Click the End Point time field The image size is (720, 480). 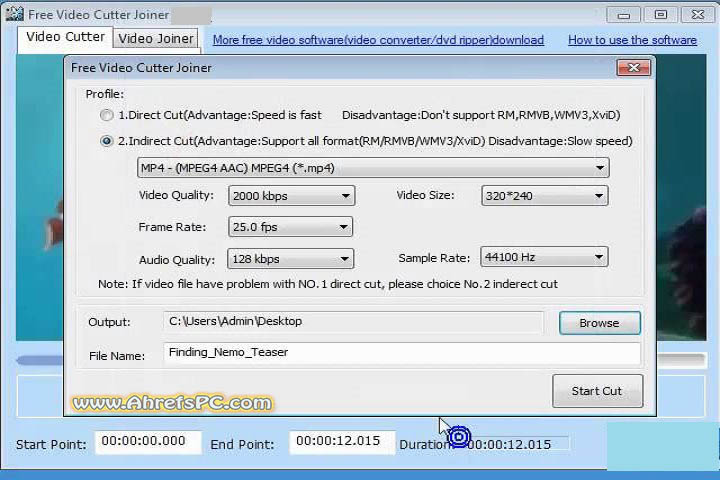click(x=342, y=442)
